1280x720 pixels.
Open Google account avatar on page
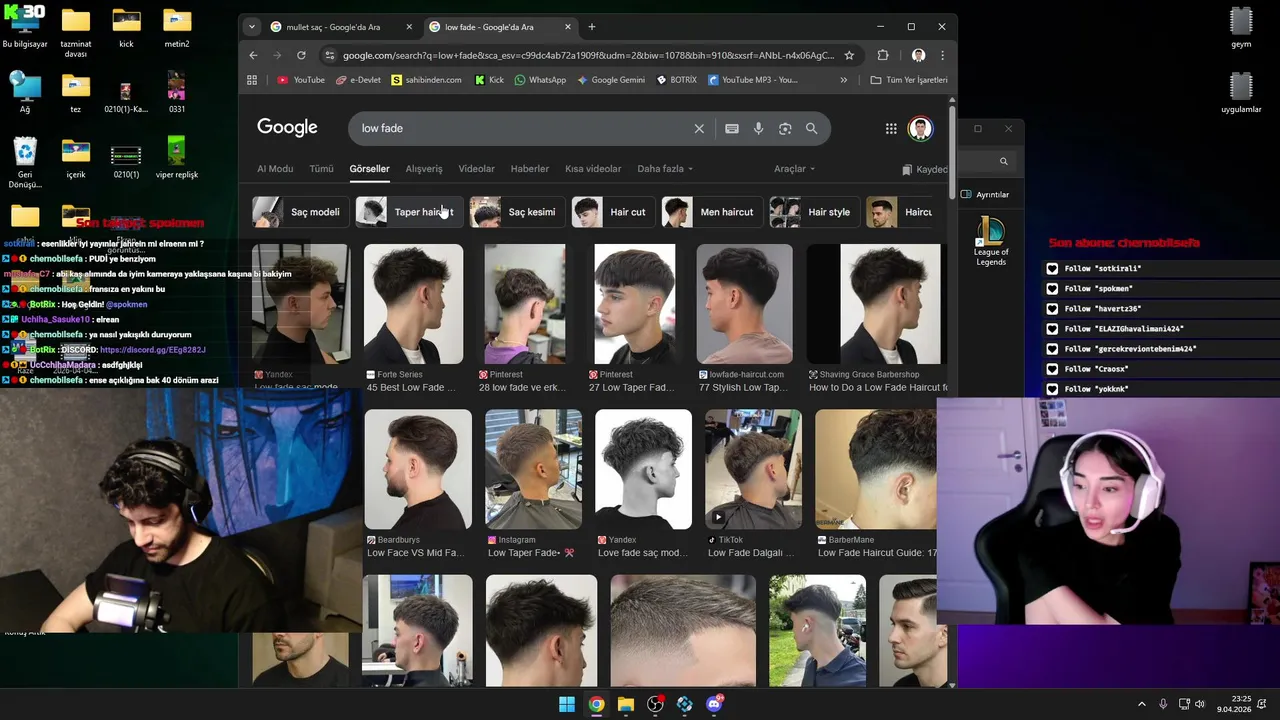pyautogui.click(x=920, y=128)
